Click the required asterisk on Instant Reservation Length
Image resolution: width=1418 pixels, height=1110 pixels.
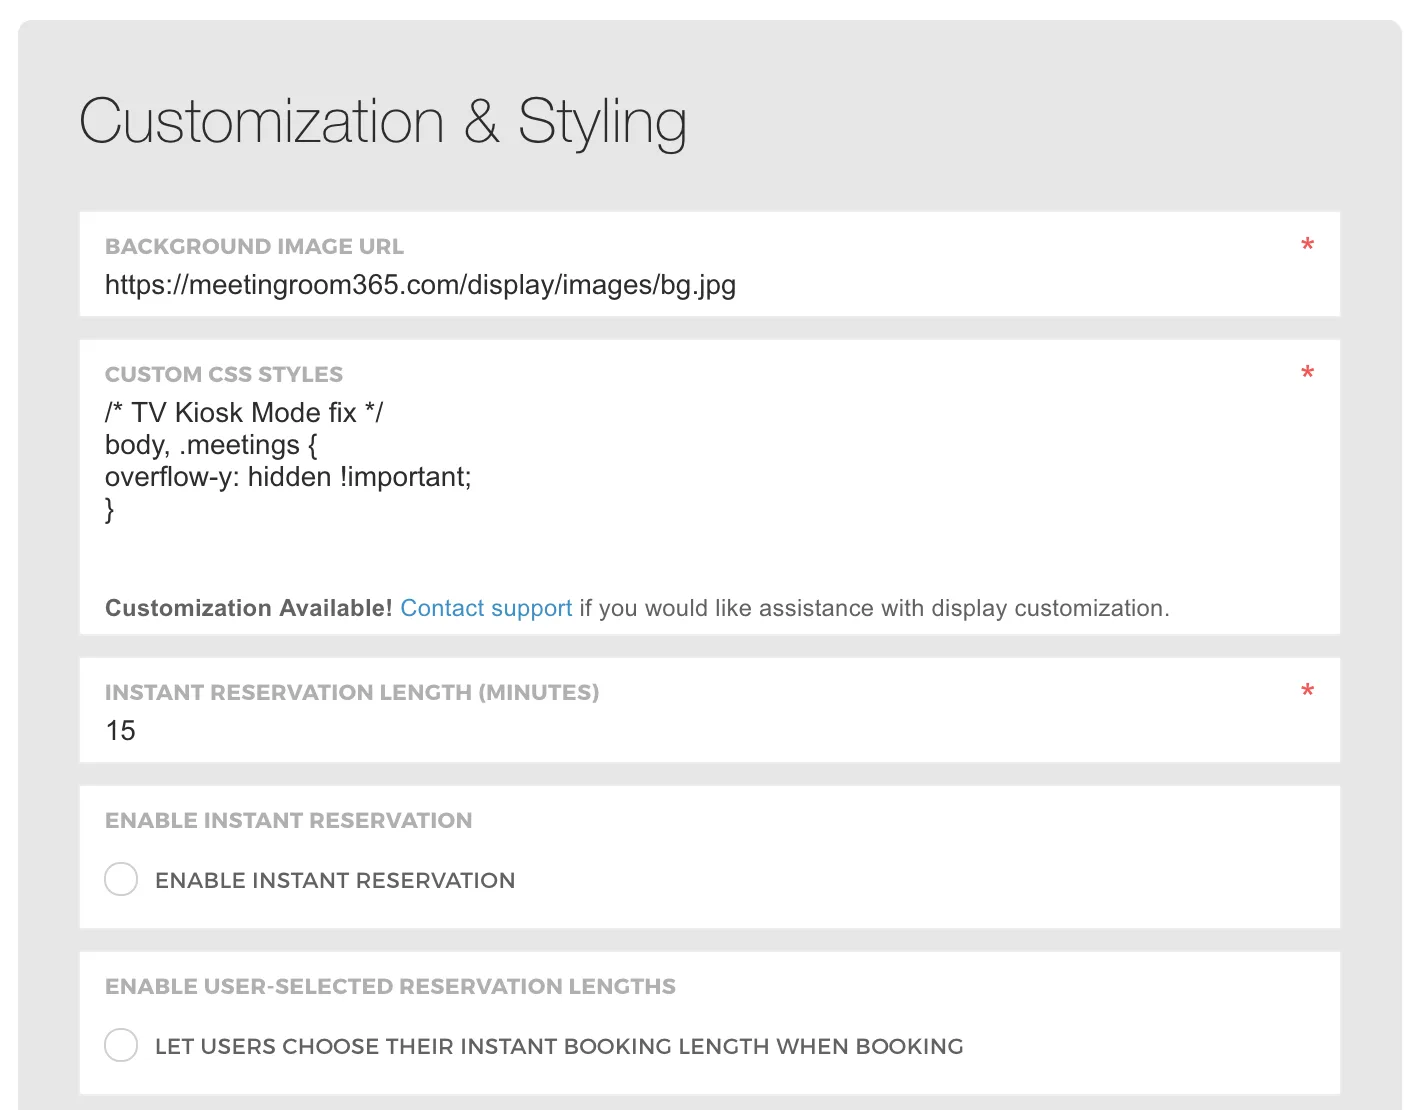coord(1307,692)
